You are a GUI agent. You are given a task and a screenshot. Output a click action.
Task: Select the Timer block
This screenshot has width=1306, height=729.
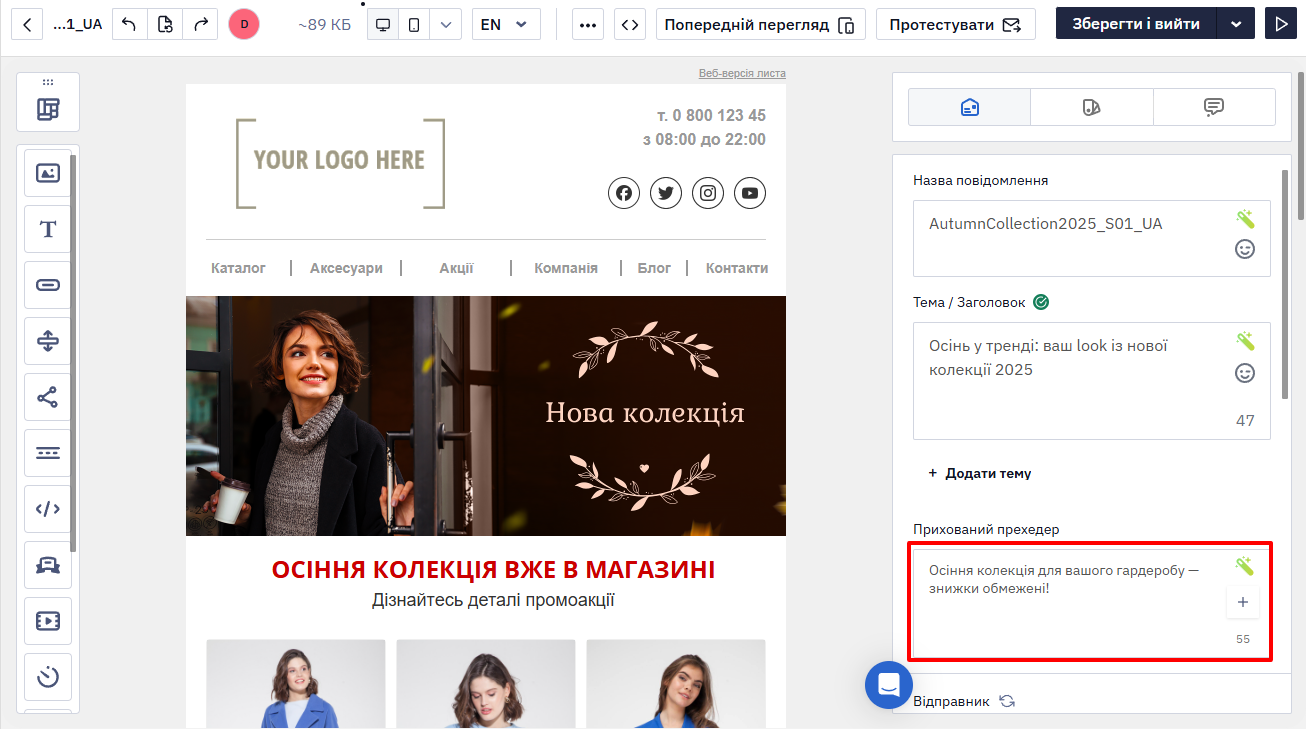[48, 677]
